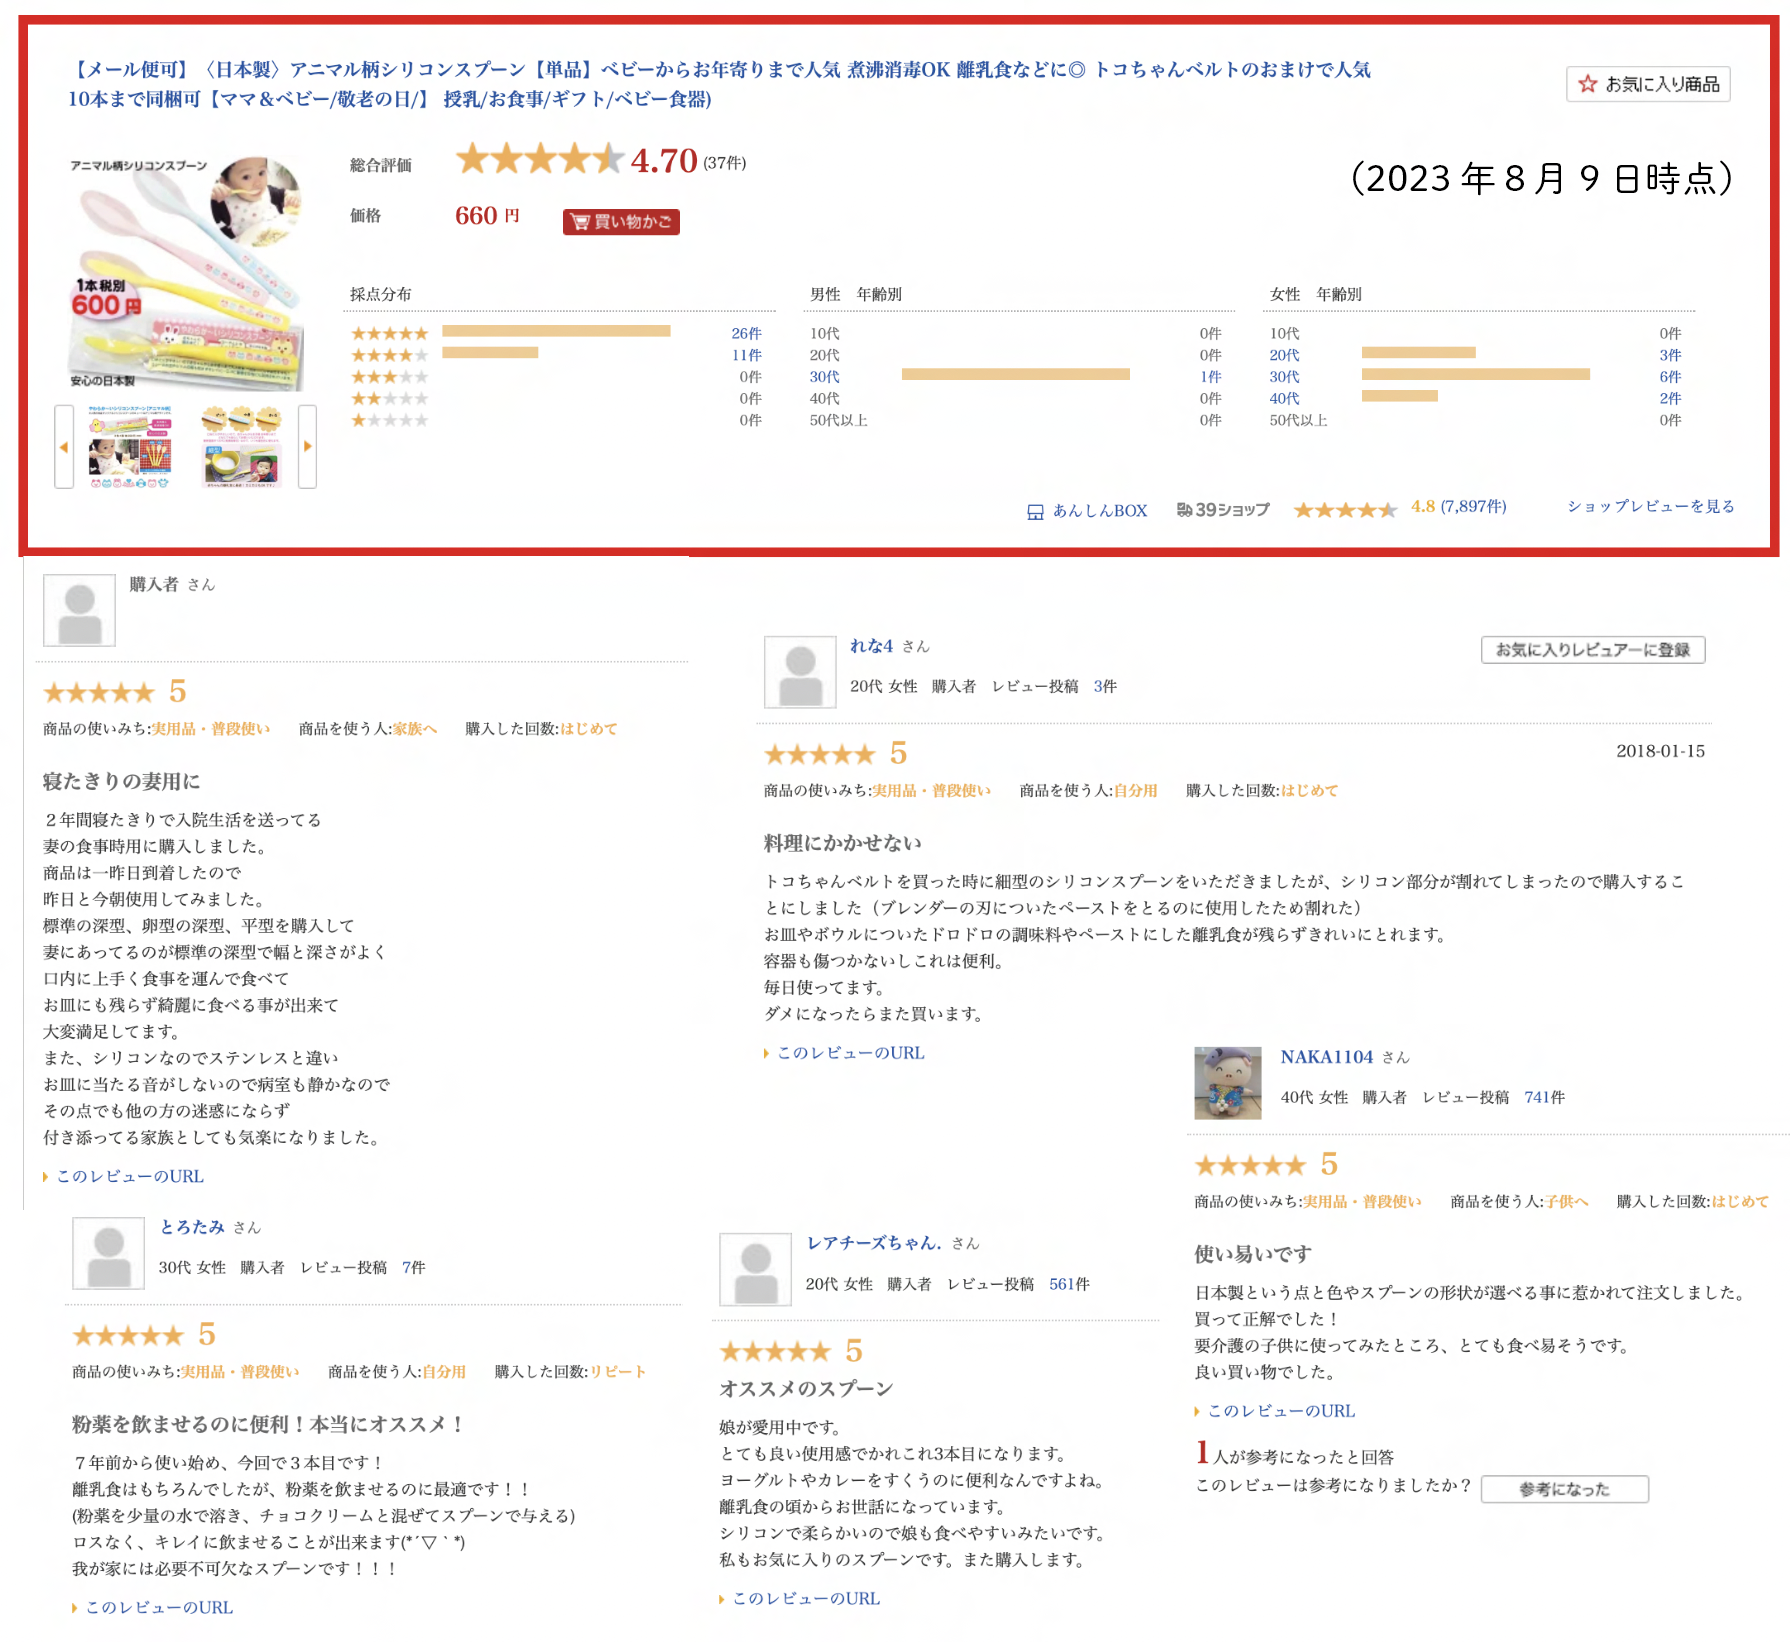Viewport: 1790px width, 1642px height.
Task: Select the second small product thumbnail
Action: pos(242,447)
